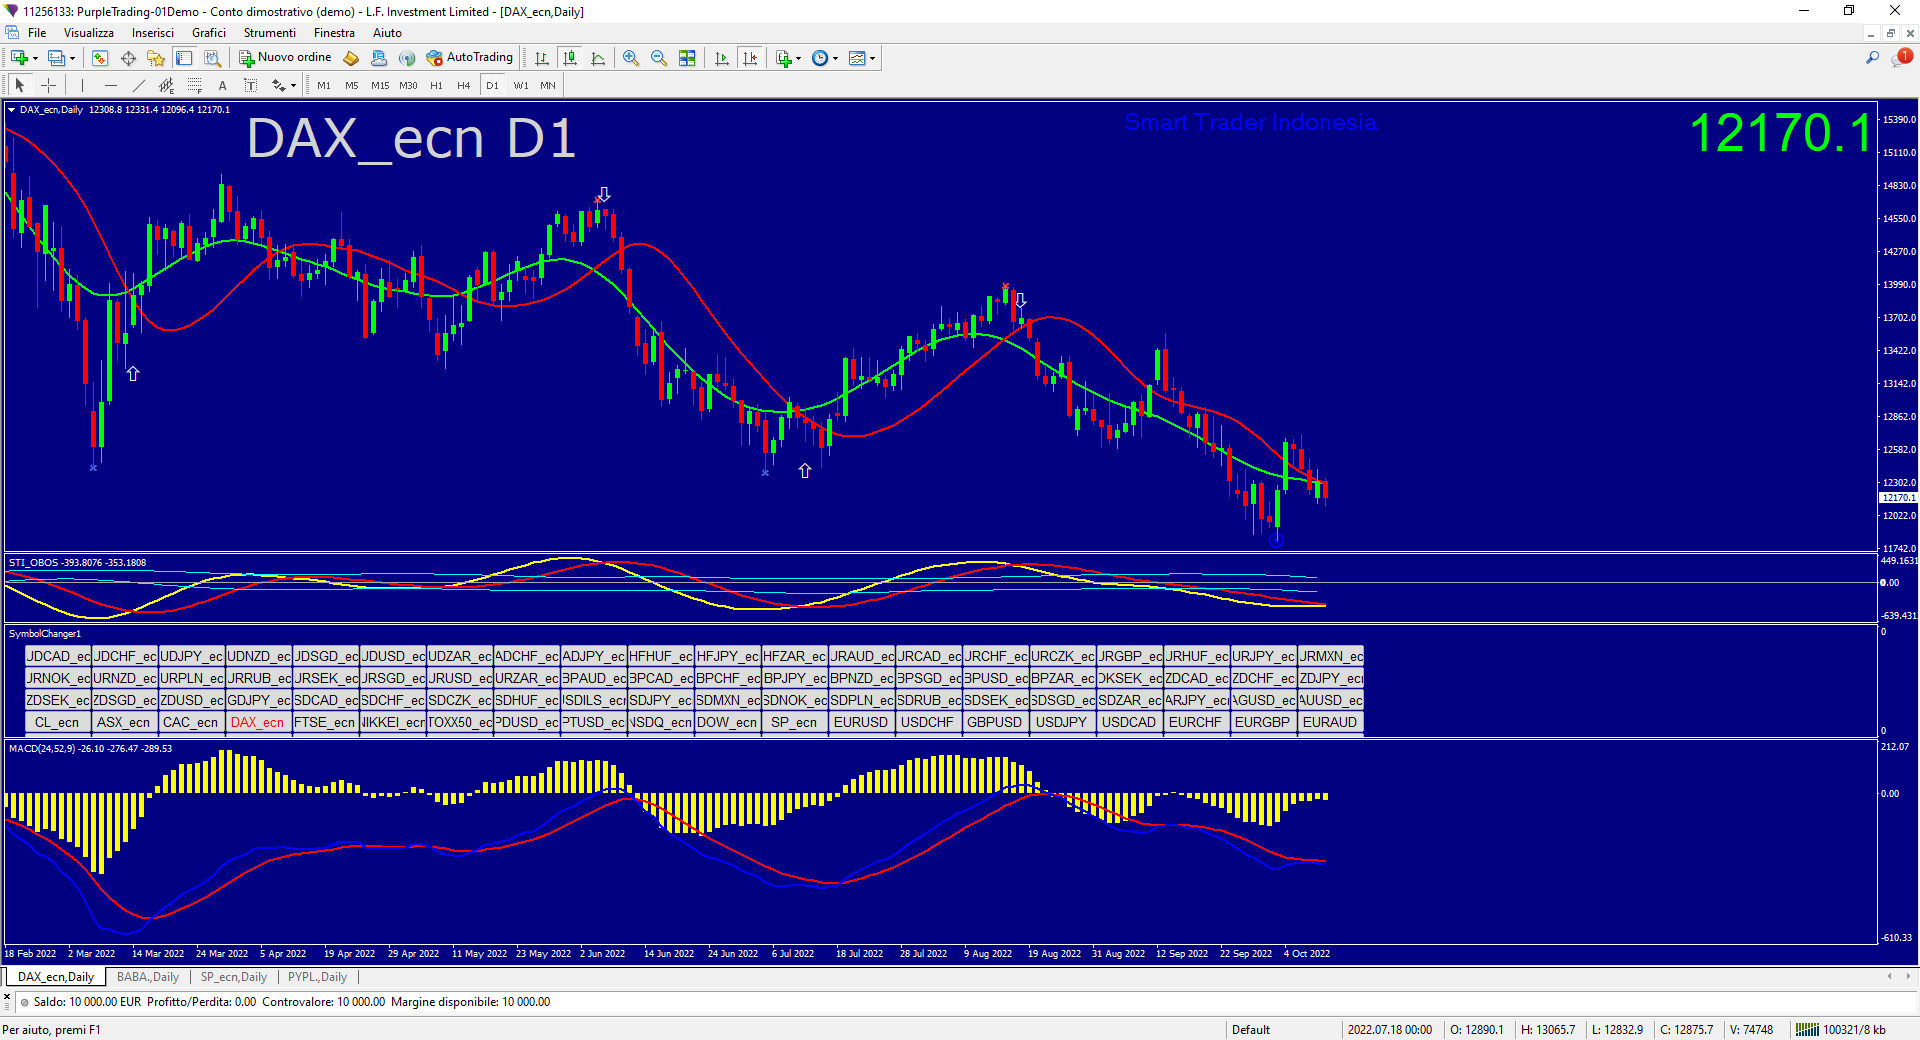This screenshot has width=1920, height=1040.
Task: Open the Strumenti menu
Action: pos(270,33)
